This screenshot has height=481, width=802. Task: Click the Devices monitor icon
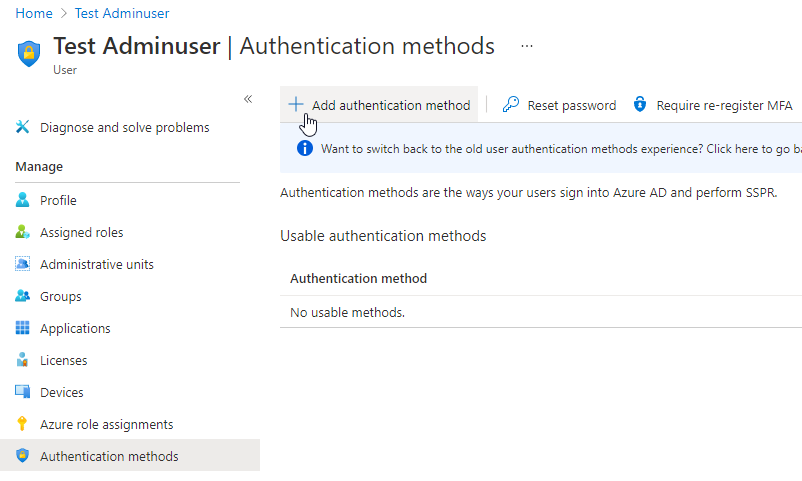point(23,392)
